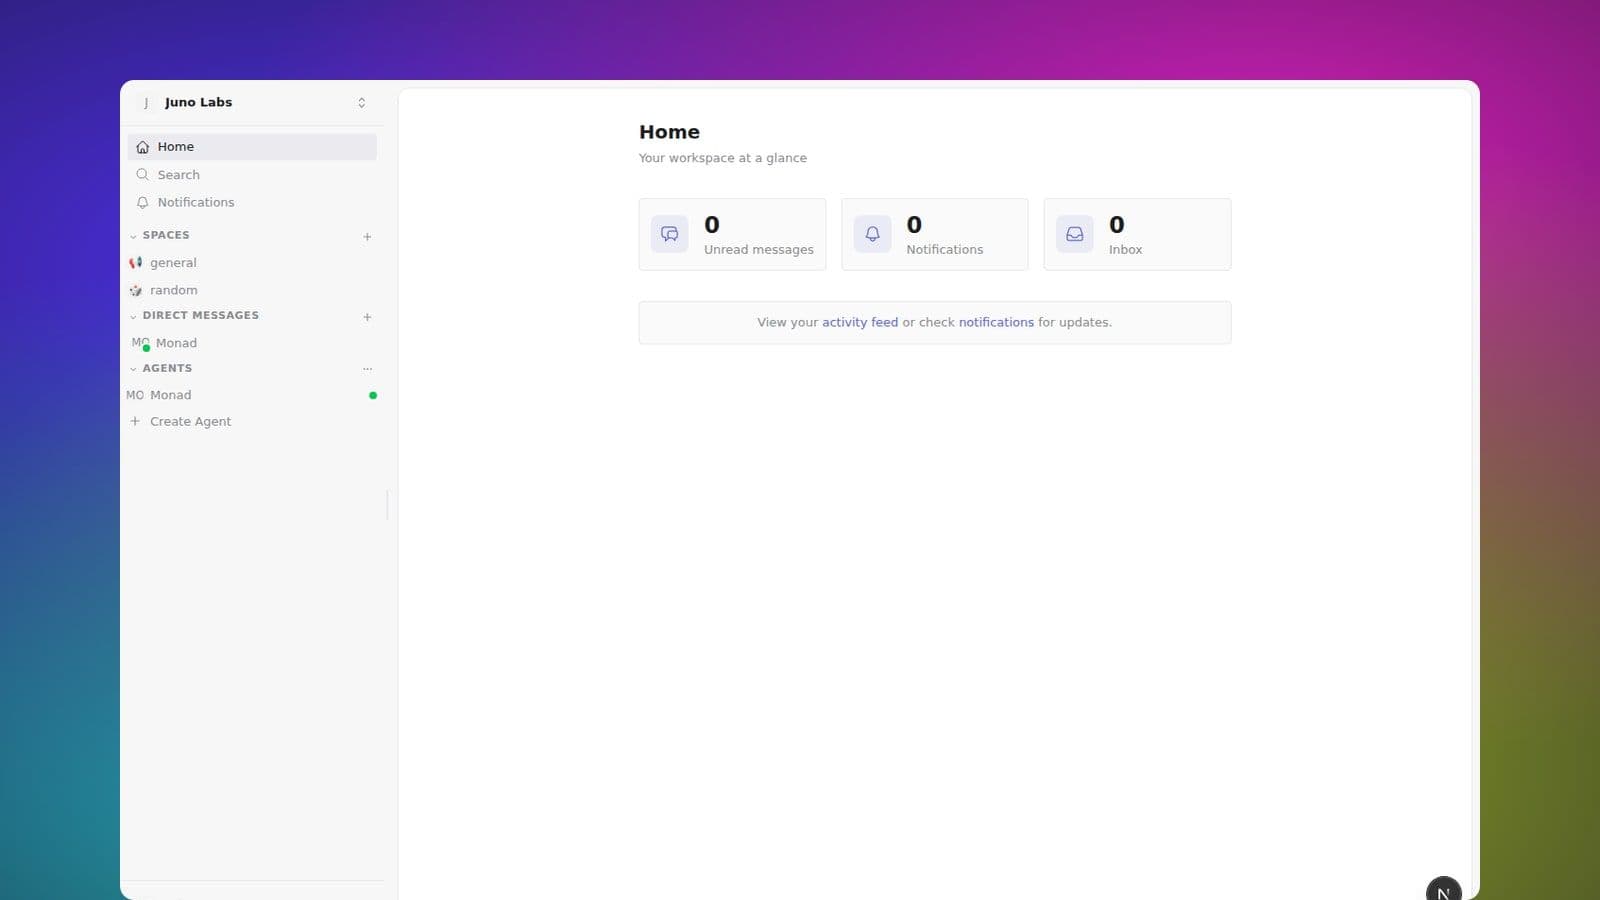This screenshot has width=1600, height=900.
Task: Open the Agents section options menu
Action: tap(367, 369)
